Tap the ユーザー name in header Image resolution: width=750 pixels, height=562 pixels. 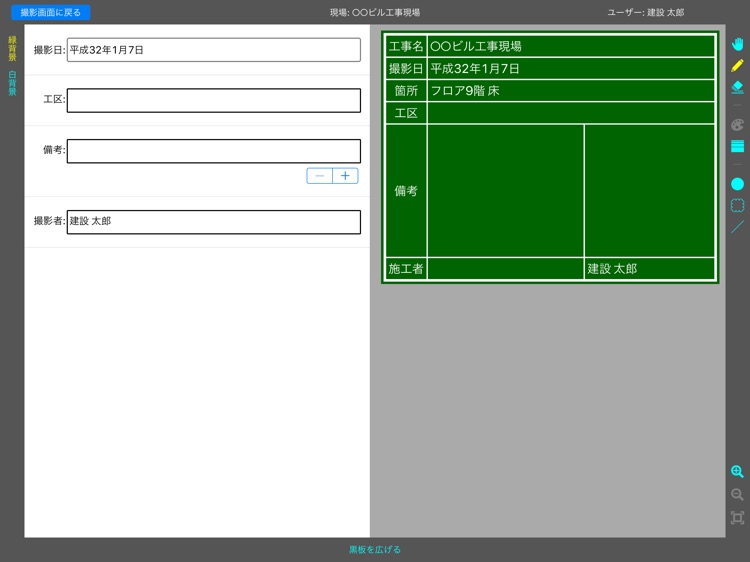click(646, 12)
